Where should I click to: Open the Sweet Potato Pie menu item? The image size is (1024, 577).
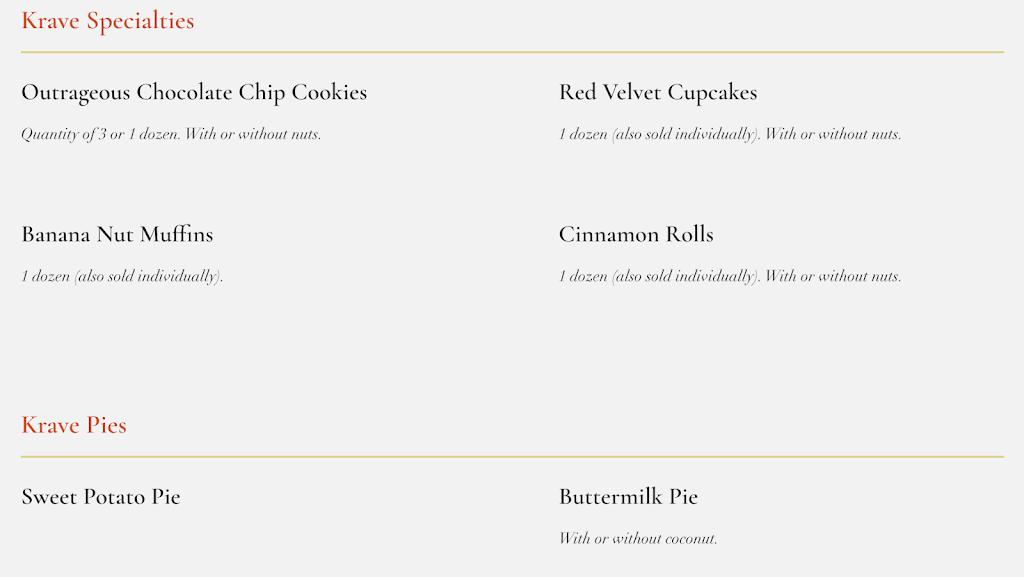100,497
